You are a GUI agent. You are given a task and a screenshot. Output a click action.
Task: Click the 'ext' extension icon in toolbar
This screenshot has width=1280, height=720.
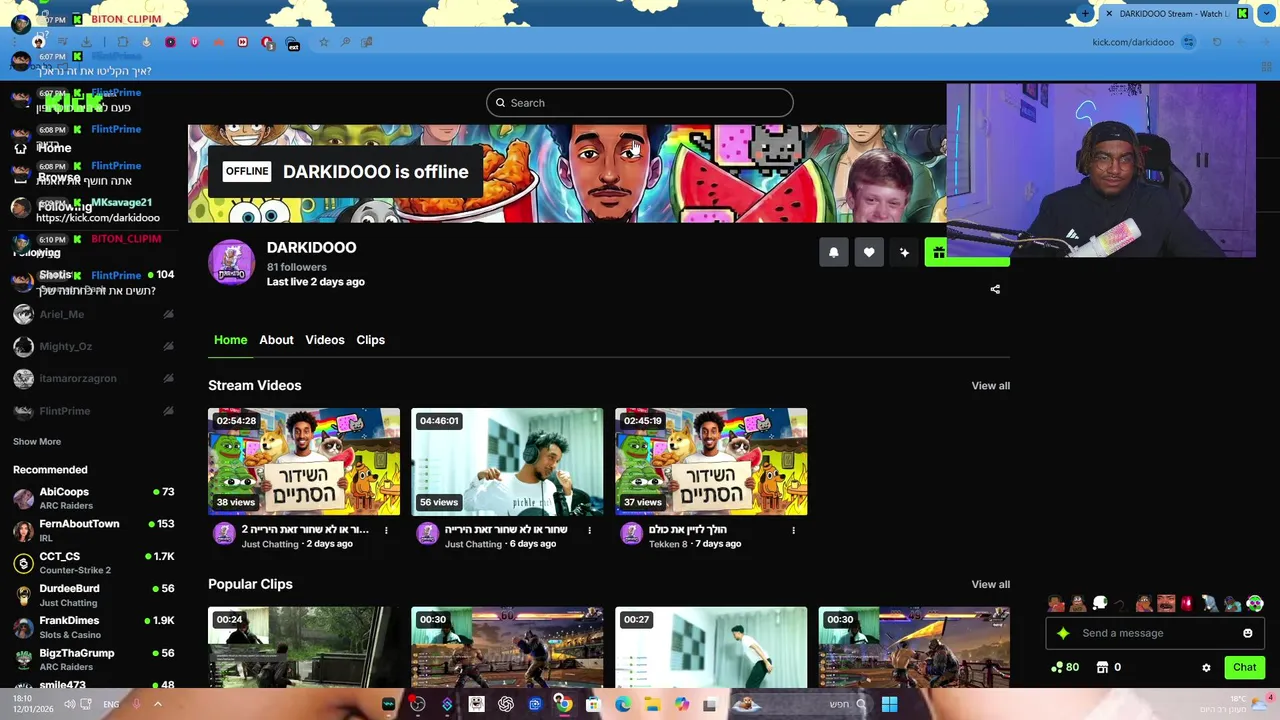[x=293, y=43]
